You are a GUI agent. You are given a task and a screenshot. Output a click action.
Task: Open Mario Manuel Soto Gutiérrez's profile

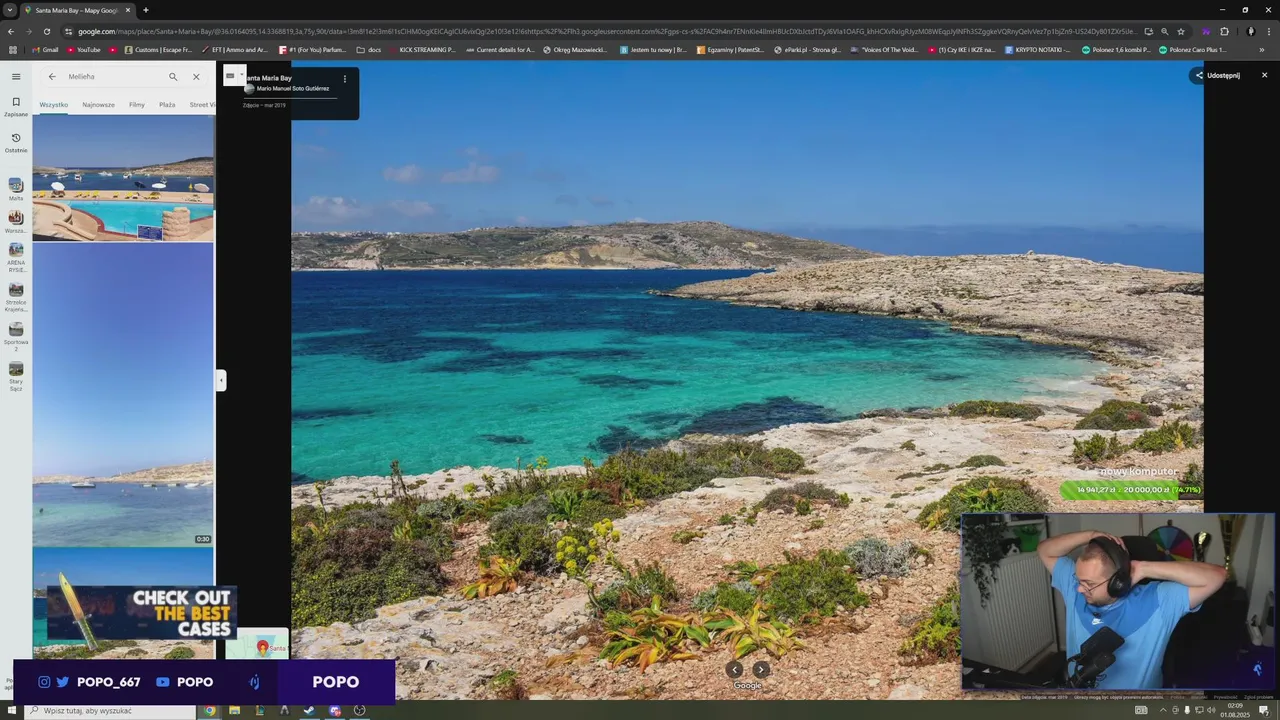point(287,89)
